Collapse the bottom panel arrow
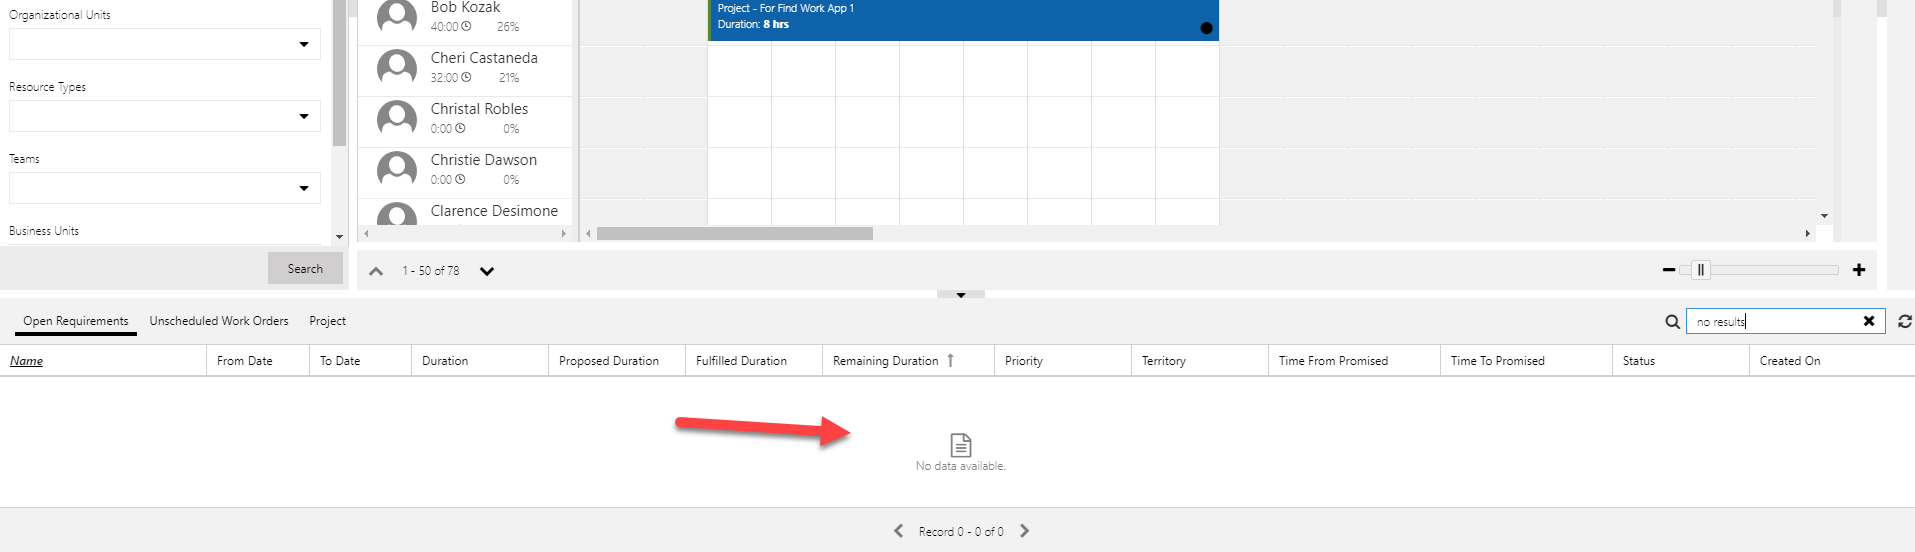 click(x=960, y=295)
